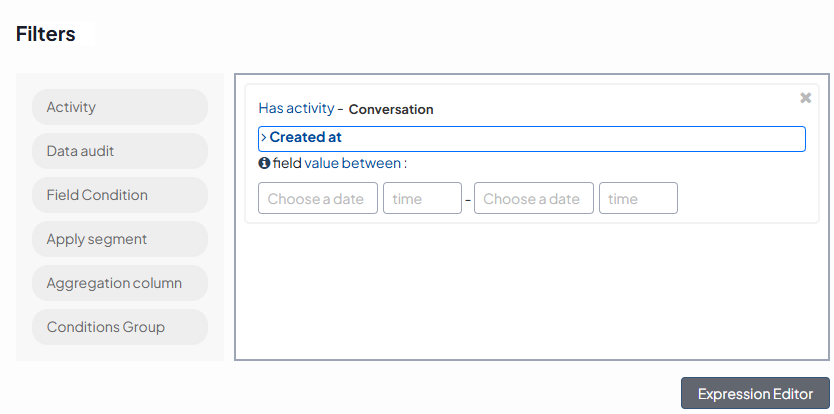Viewport: 834px width, 414px height.
Task: Click the info icon beside field value
Action: [264, 163]
